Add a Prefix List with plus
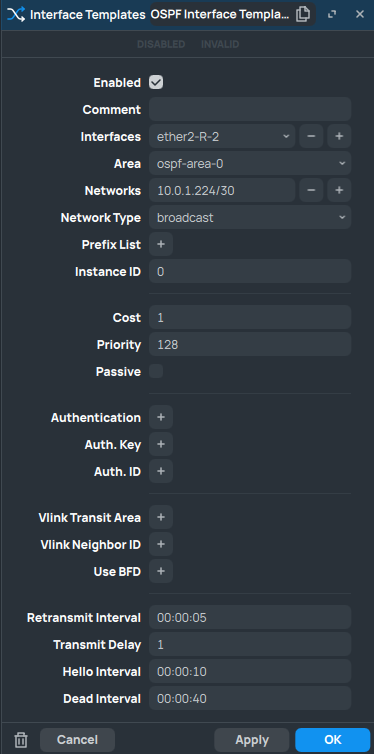The image size is (374, 754). coord(161,244)
